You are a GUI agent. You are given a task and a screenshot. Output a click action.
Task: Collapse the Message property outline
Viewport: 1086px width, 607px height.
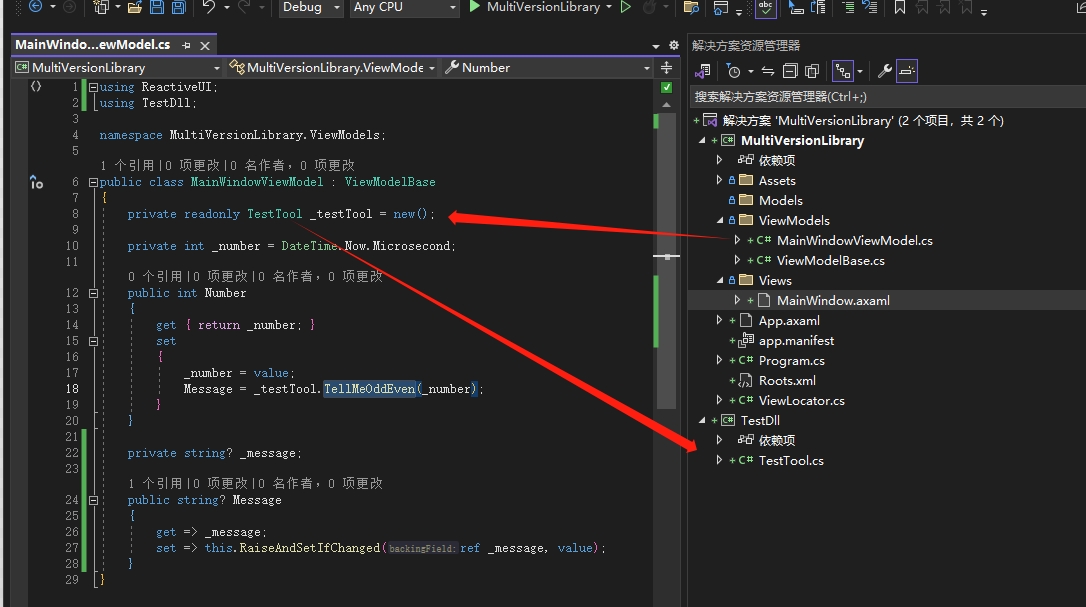tap(93, 500)
